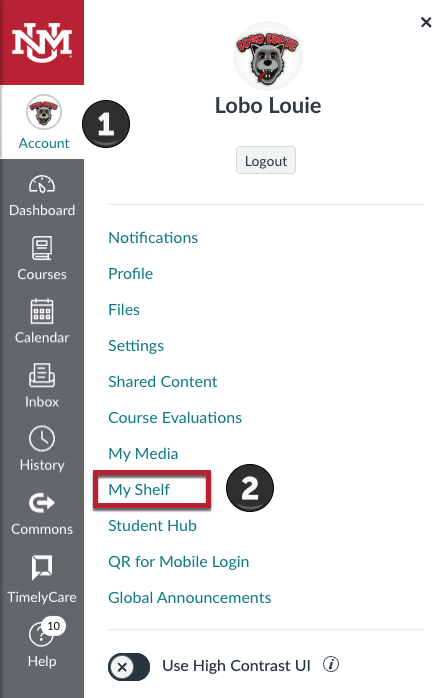This screenshot has width=447, height=698.
Task: Open the Commons arrow icon
Action: click(x=42, y=503)
